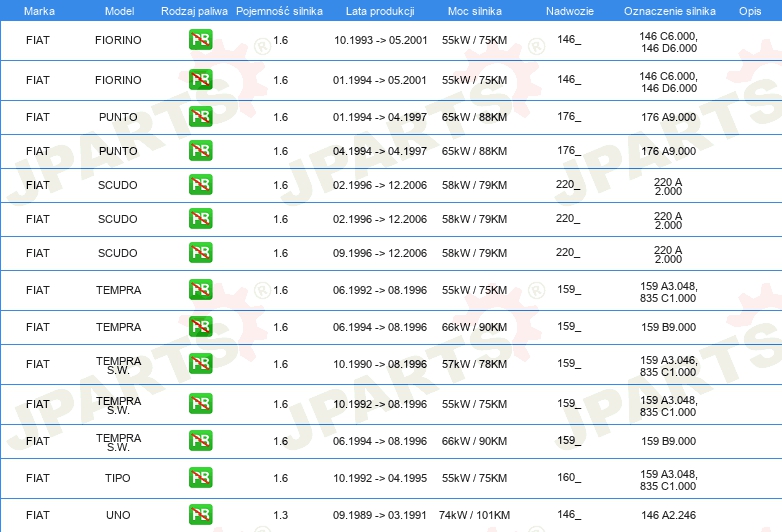Click the Pojemność silnika column header
This screenshot has width=782, height=532.
(279, 11)
